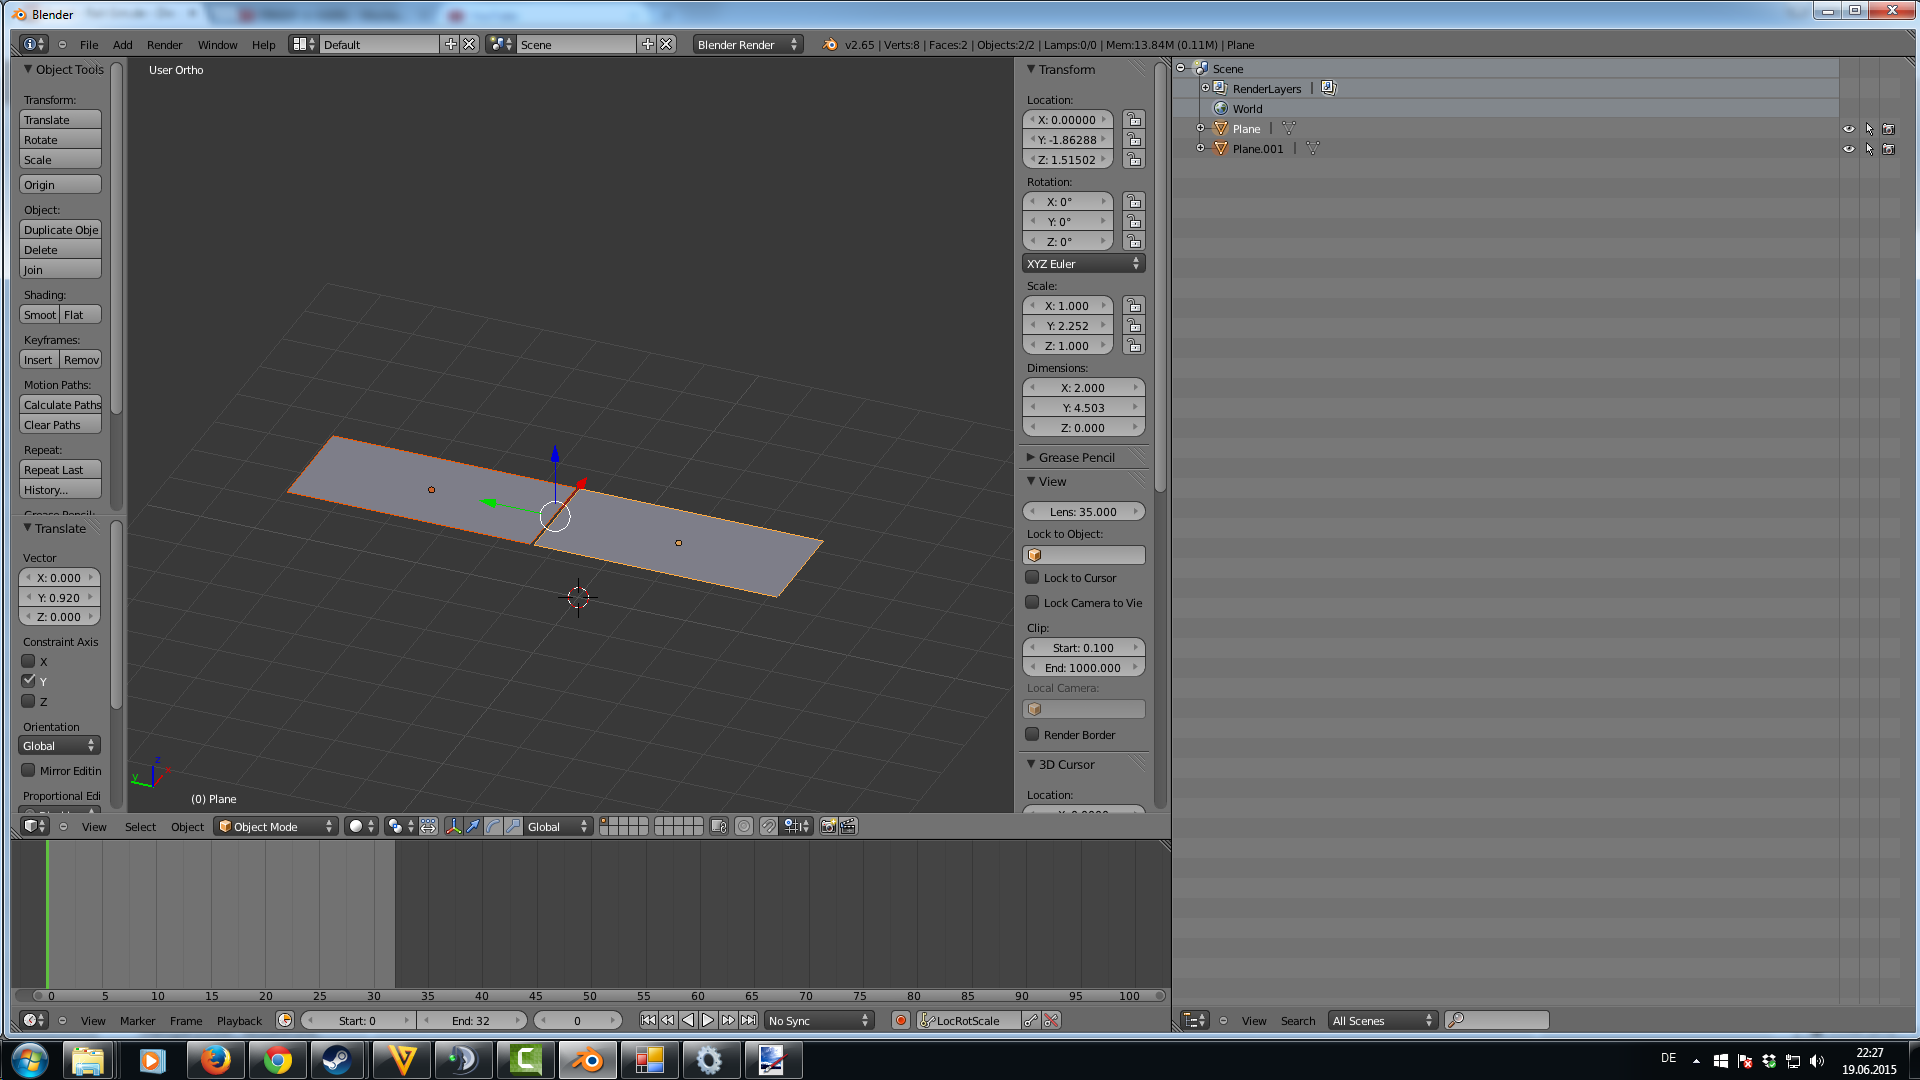Expand the Plane object in outliner
Screen dimensions: 1920x1080
(1200, 128)
